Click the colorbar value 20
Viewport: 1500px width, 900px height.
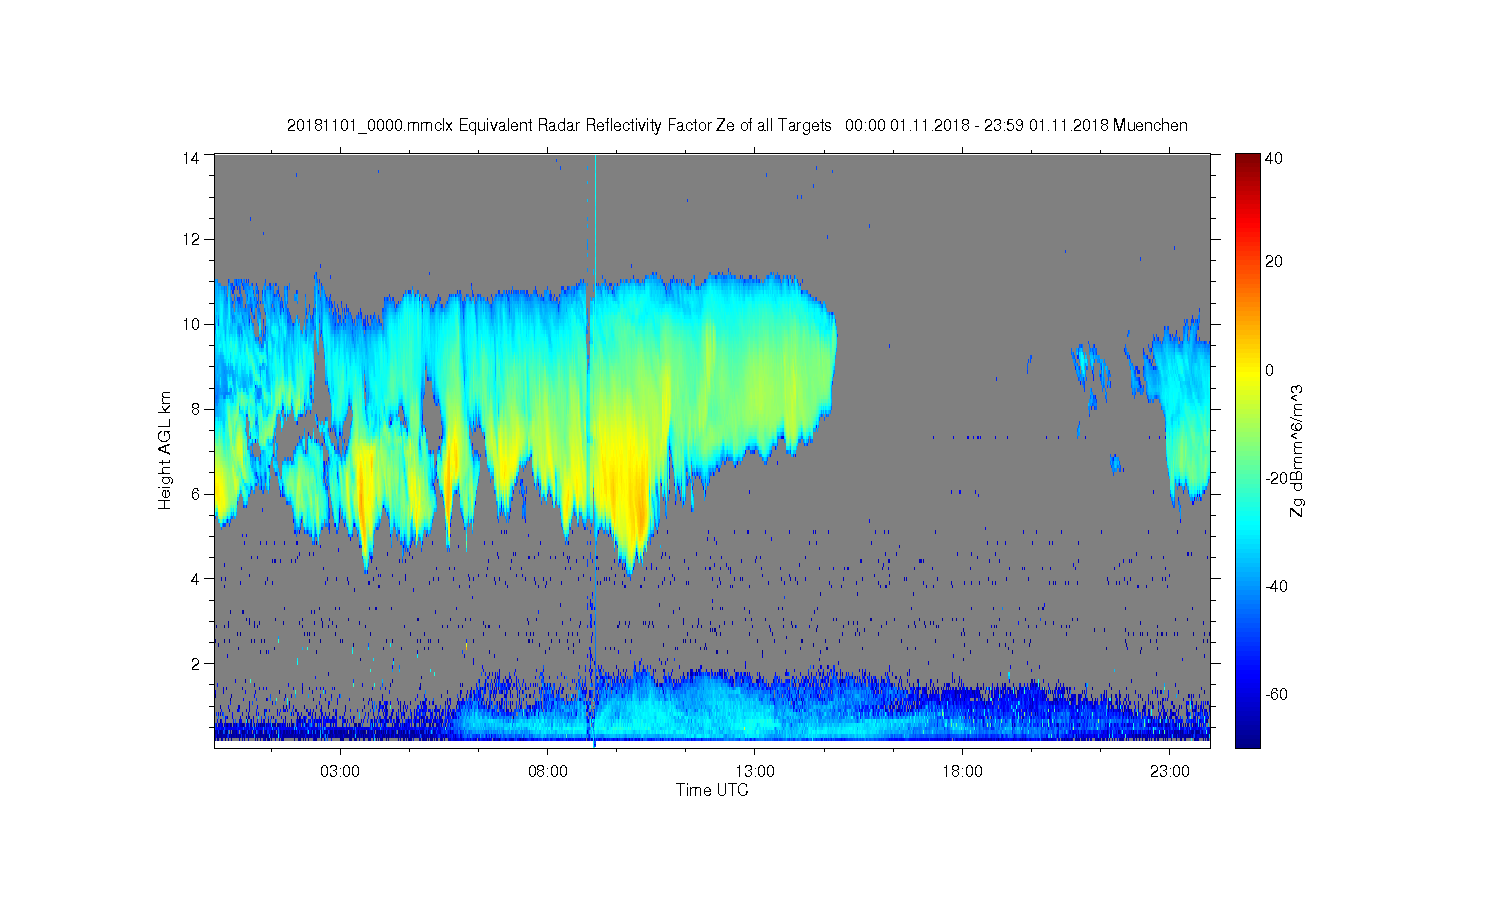point(1274,262)
